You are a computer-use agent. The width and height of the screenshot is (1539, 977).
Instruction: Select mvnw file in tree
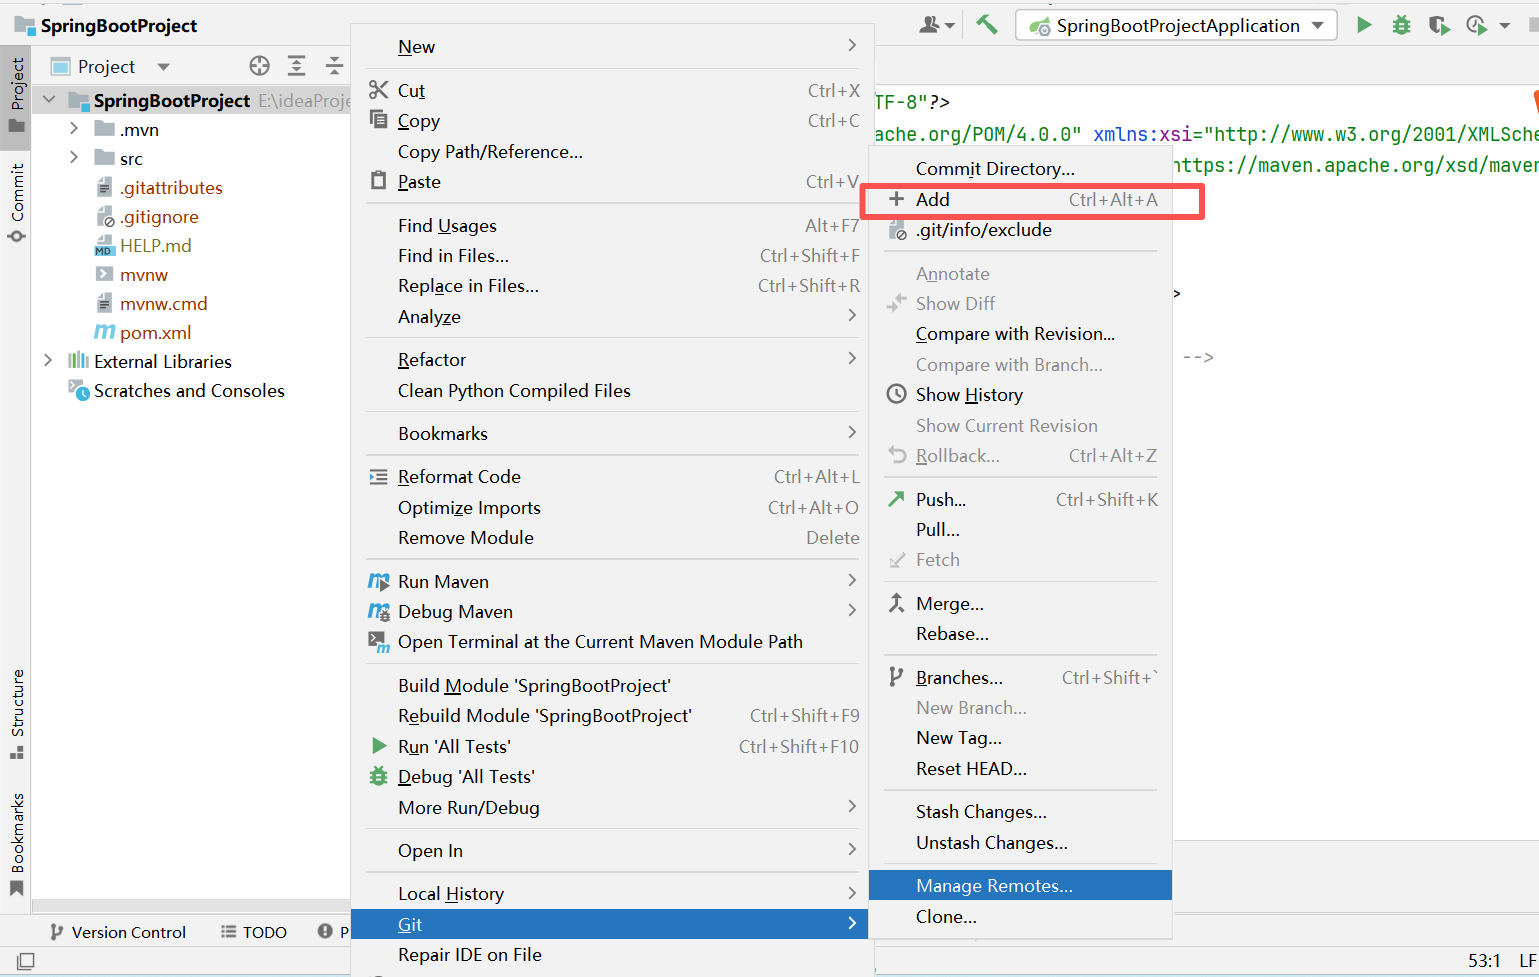[x=131, y=274]
